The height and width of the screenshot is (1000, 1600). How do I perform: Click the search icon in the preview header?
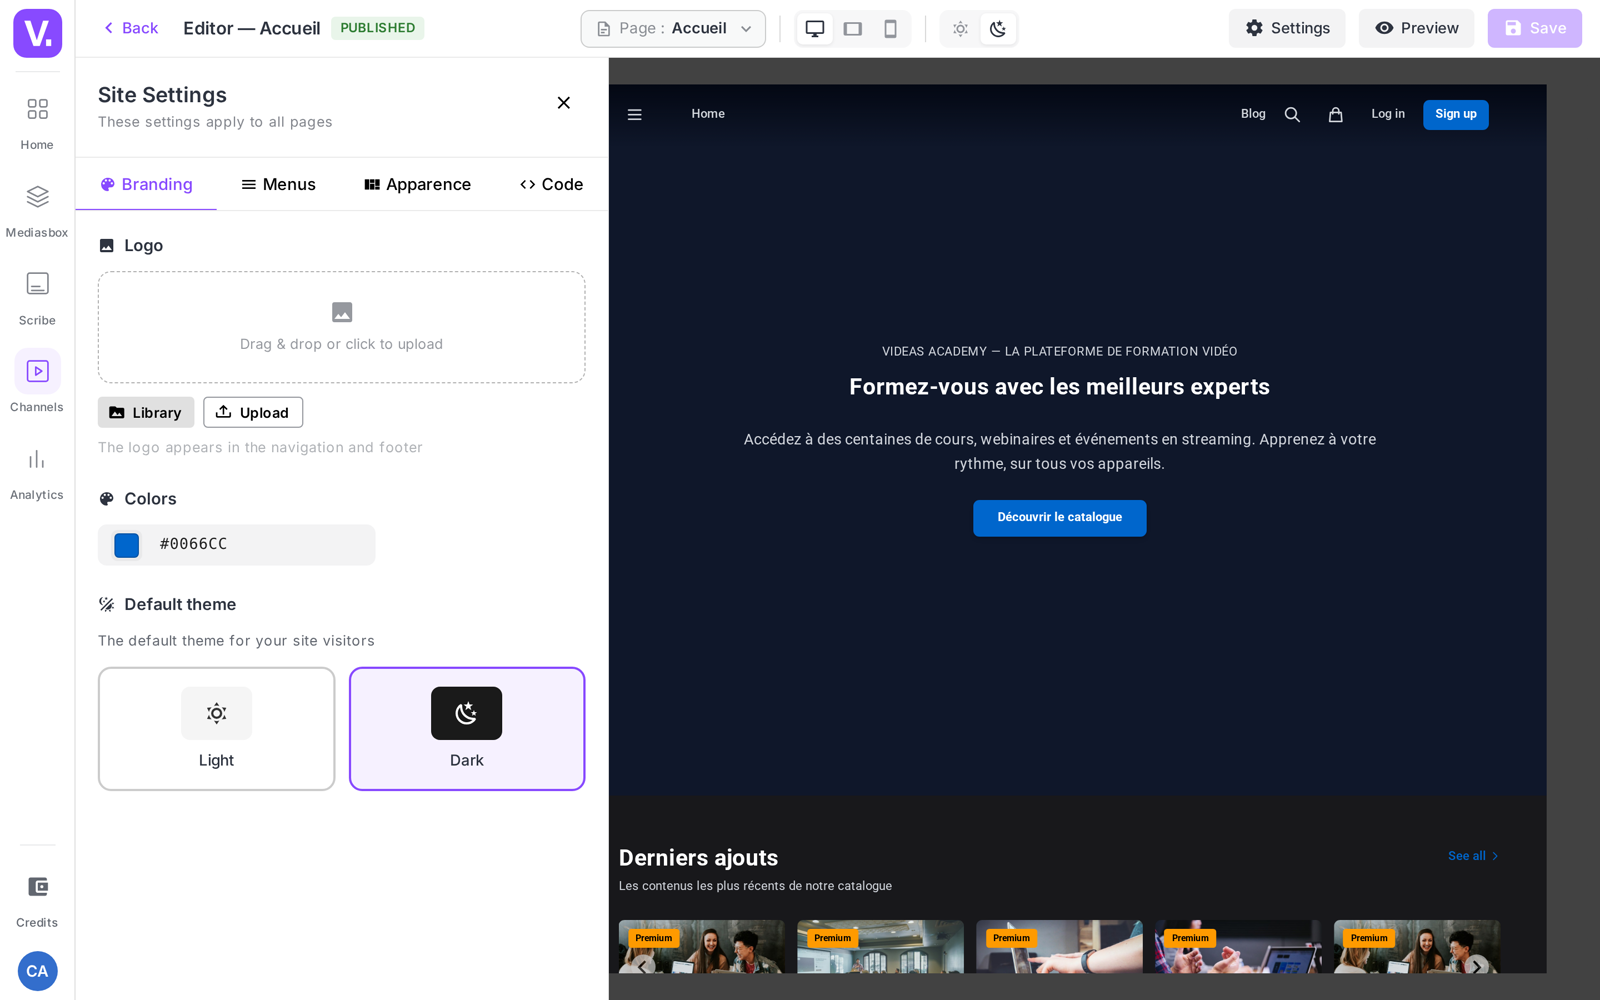[1292, 115]
